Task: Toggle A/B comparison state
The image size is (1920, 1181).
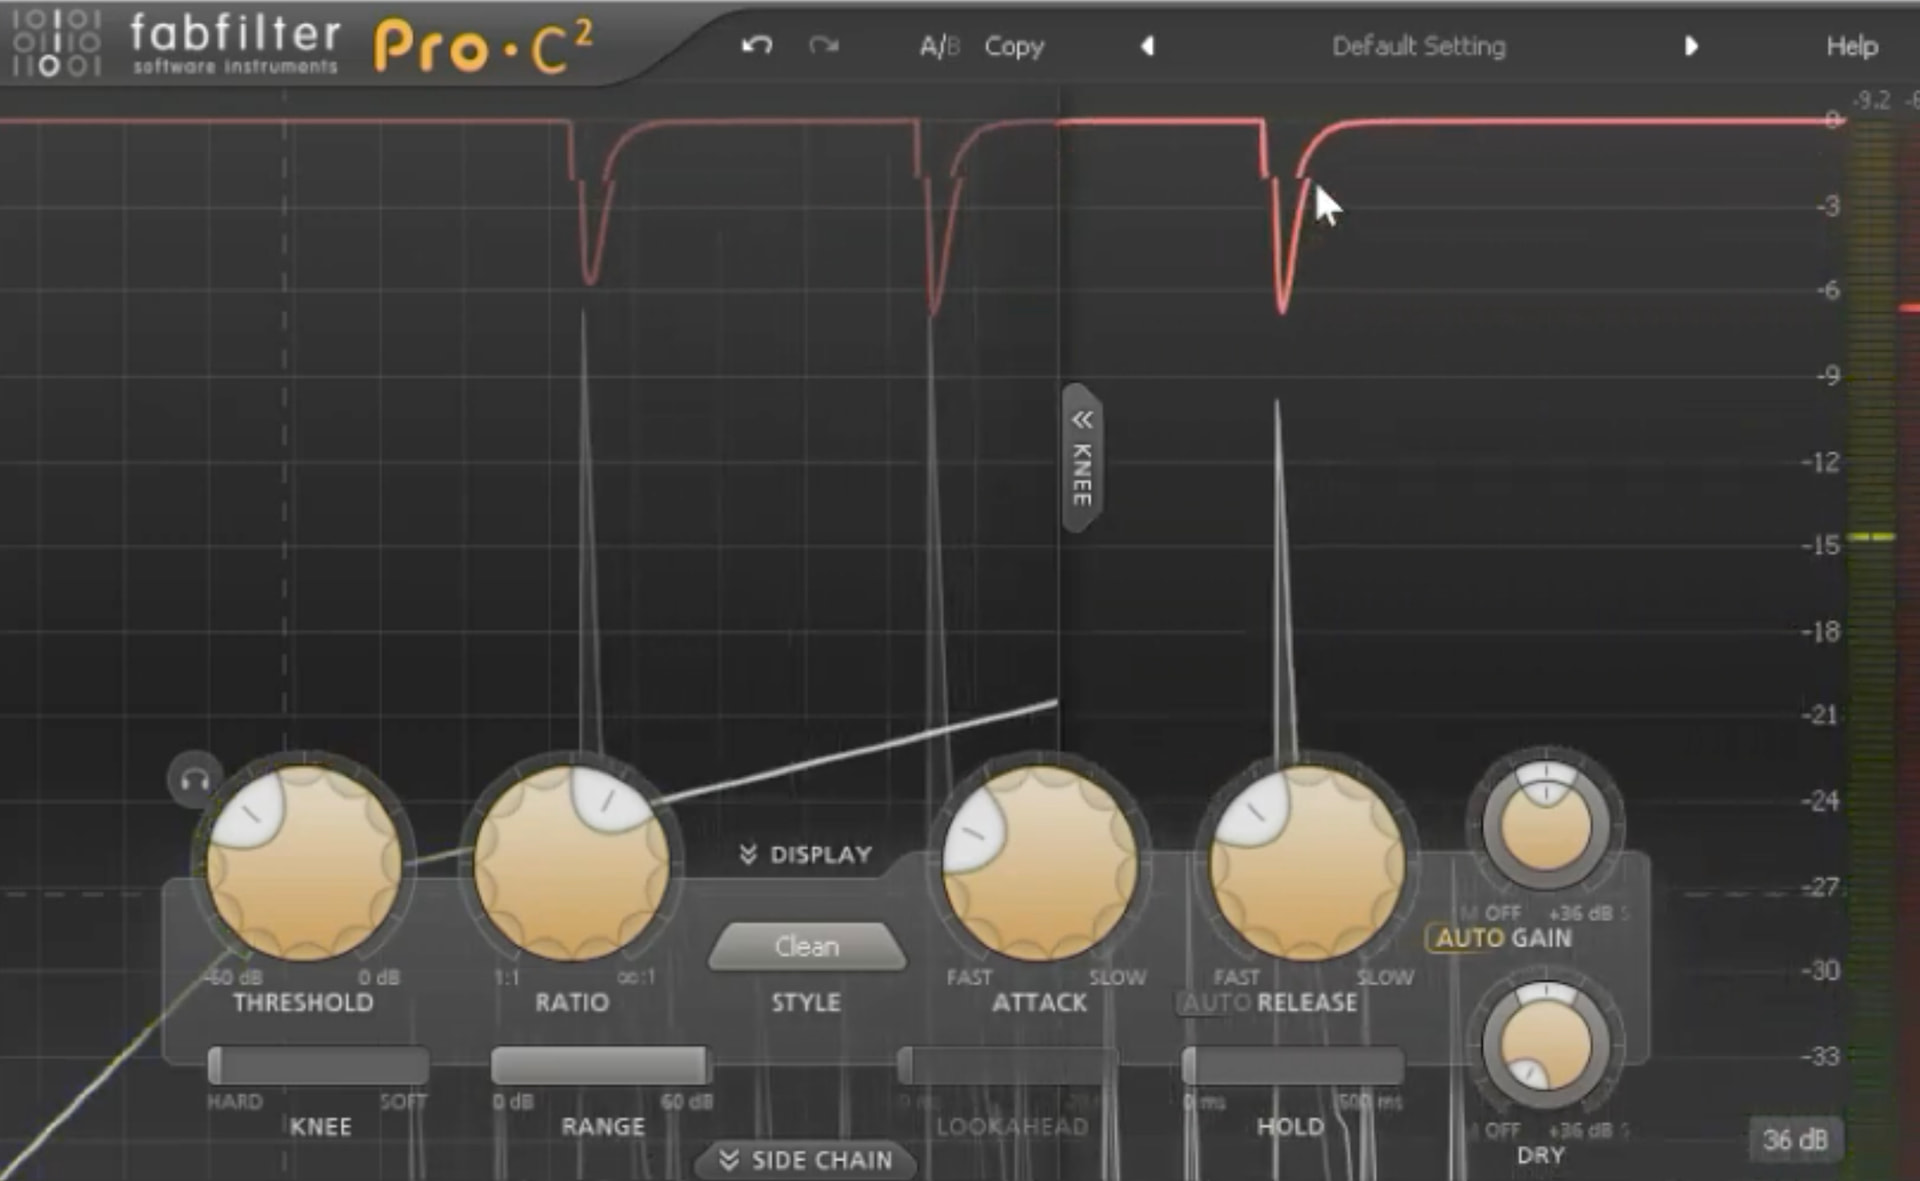Action: (x=938, y=46)
